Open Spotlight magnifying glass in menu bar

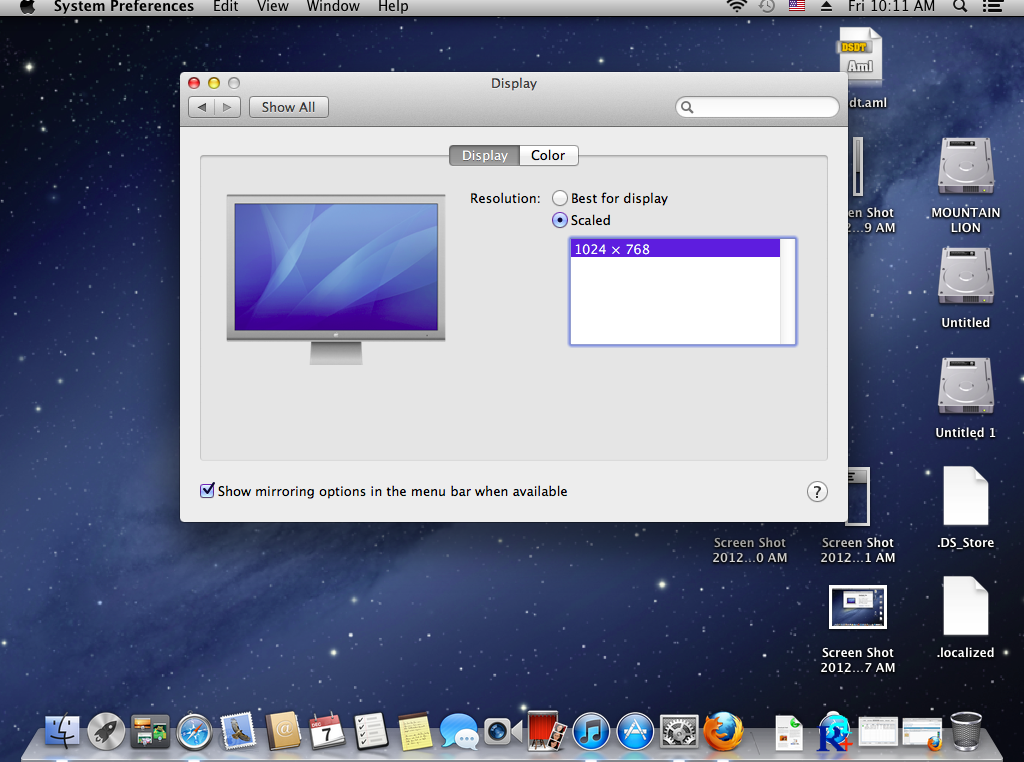pyautogui.click(x=959, y=7)
